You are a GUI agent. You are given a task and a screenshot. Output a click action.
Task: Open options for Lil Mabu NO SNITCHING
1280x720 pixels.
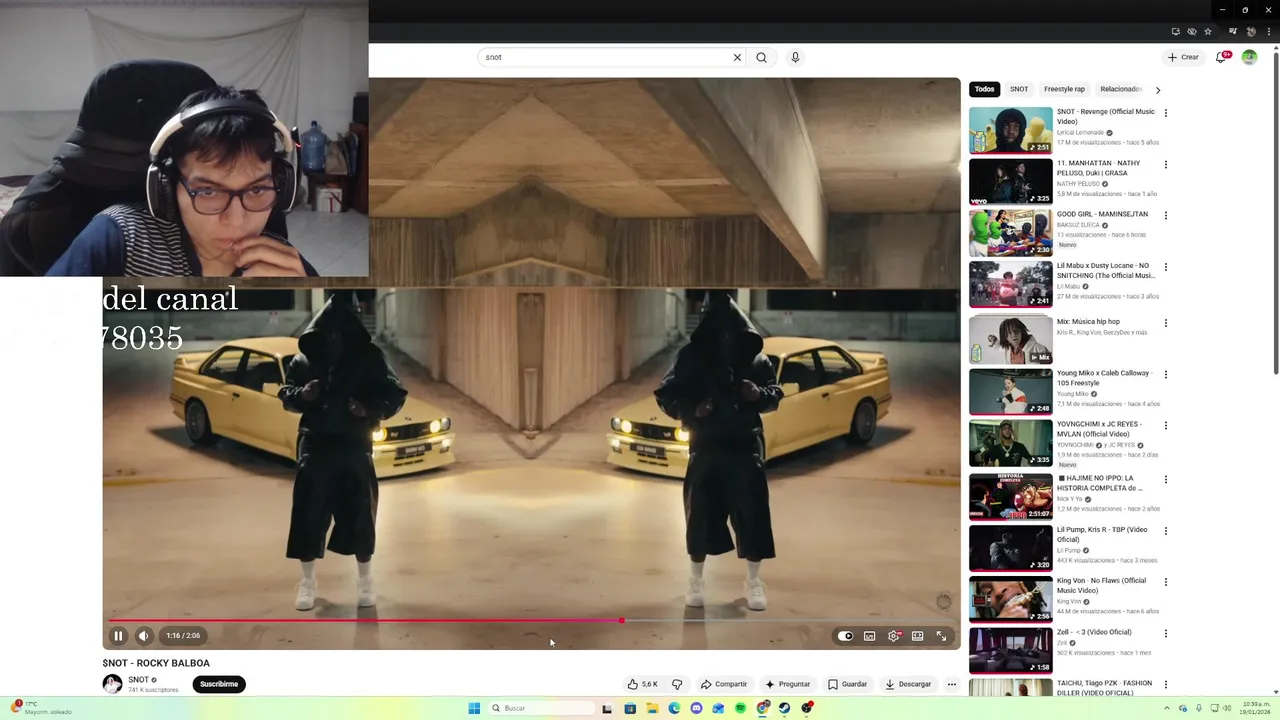(1166, 267)
